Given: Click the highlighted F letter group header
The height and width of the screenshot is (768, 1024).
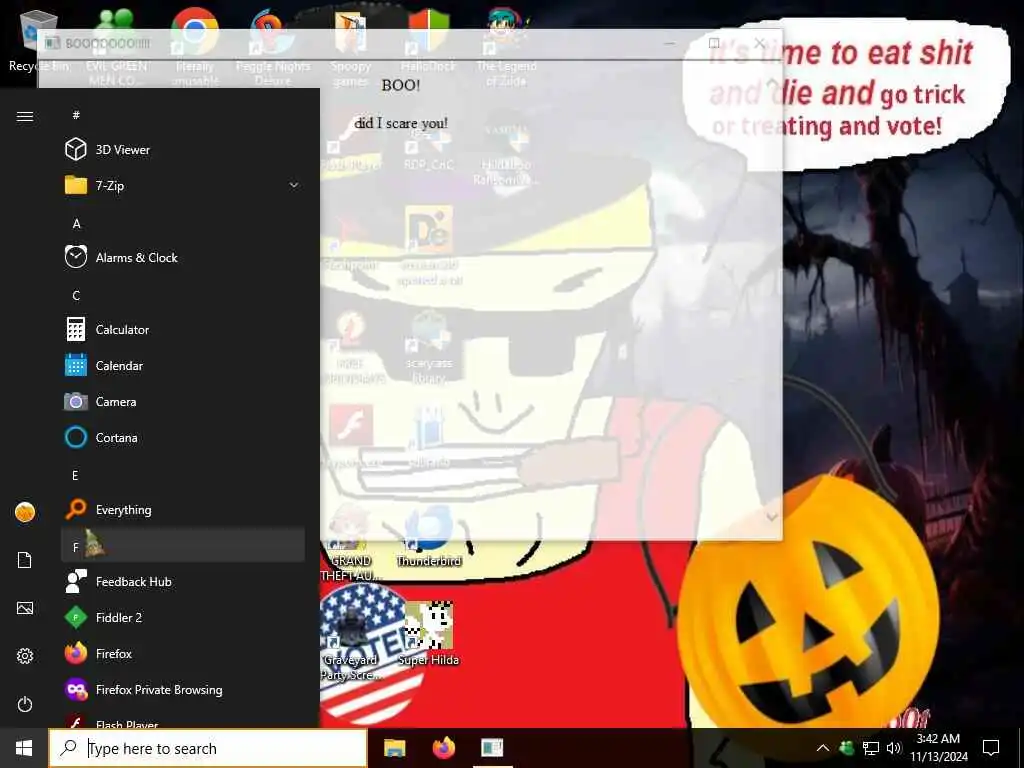Looking at the screenshot, I should [183, 545].
